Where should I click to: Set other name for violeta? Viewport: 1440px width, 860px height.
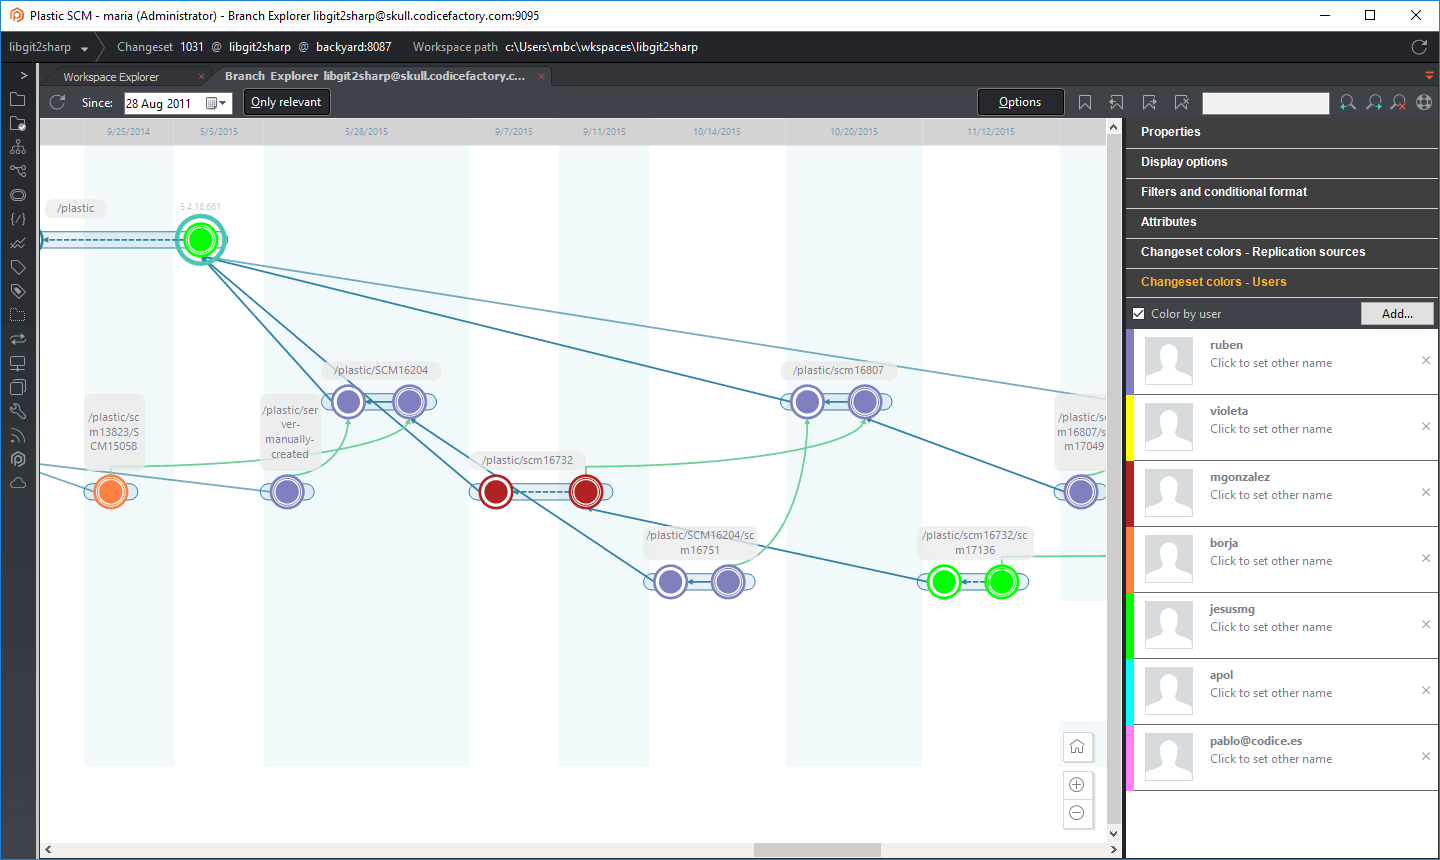[1271, 429]
